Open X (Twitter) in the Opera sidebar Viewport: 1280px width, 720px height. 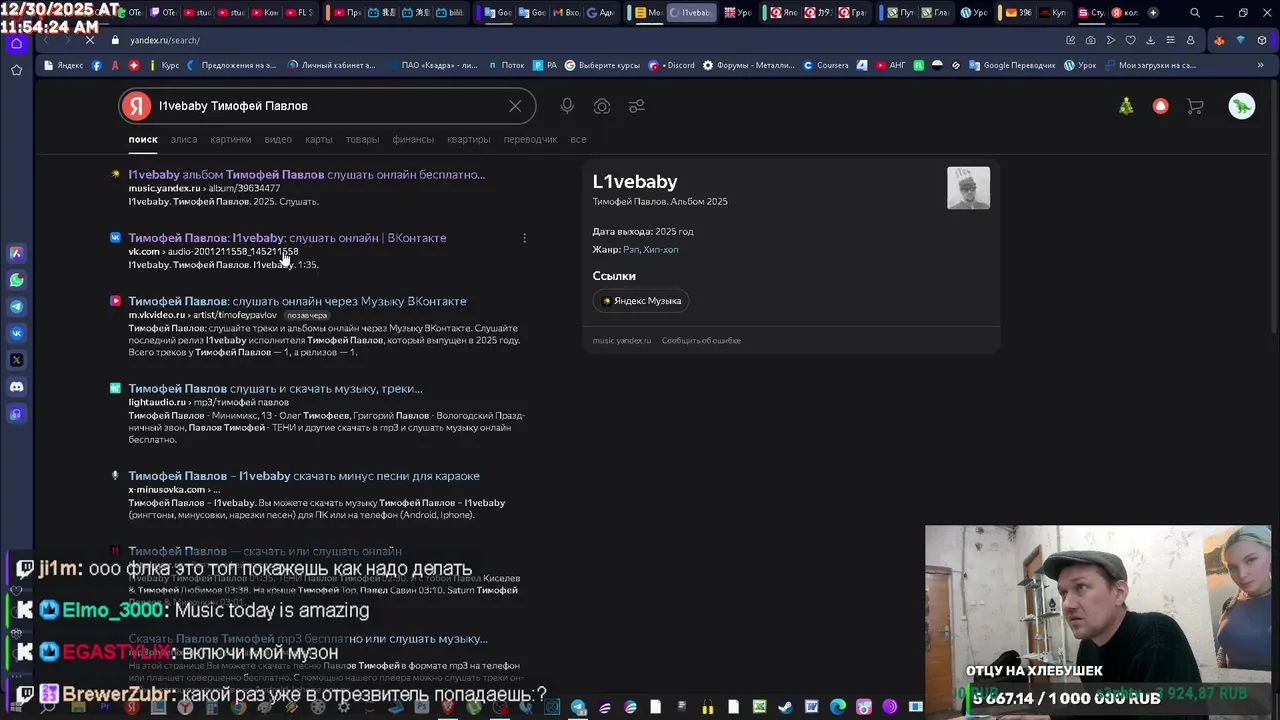coord(16,360)
